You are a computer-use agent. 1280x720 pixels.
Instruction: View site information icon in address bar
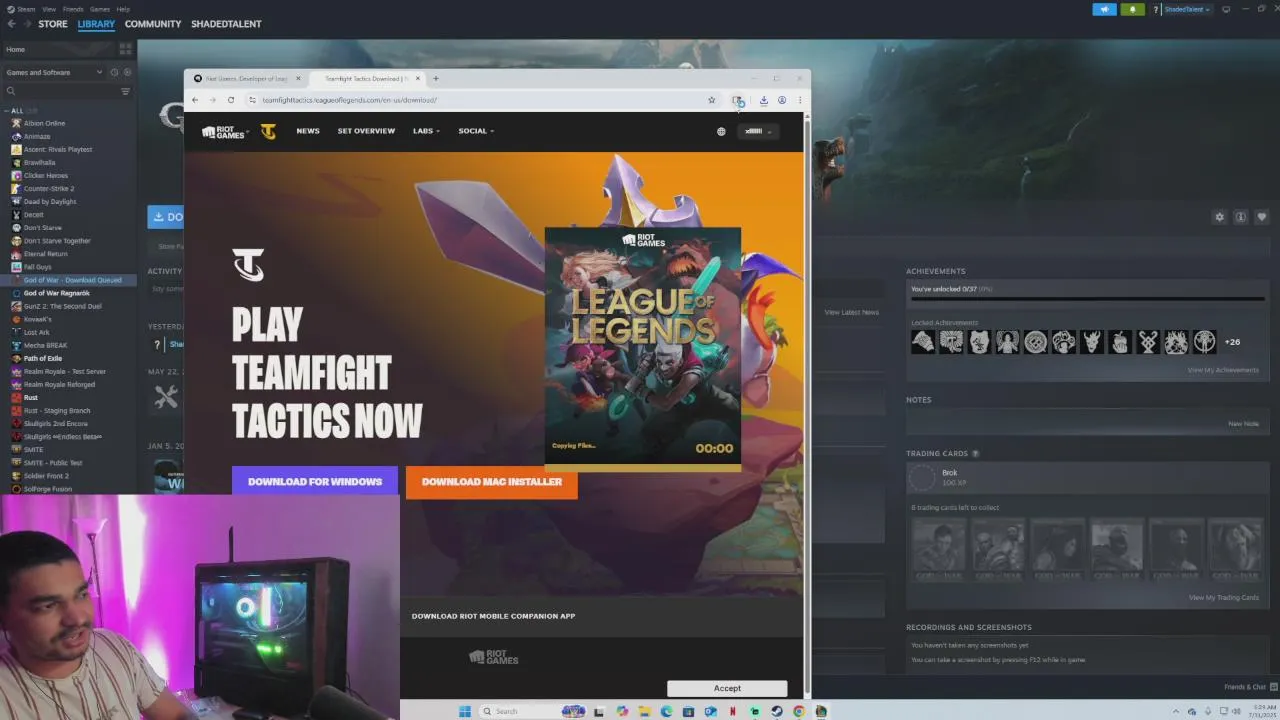252,100
